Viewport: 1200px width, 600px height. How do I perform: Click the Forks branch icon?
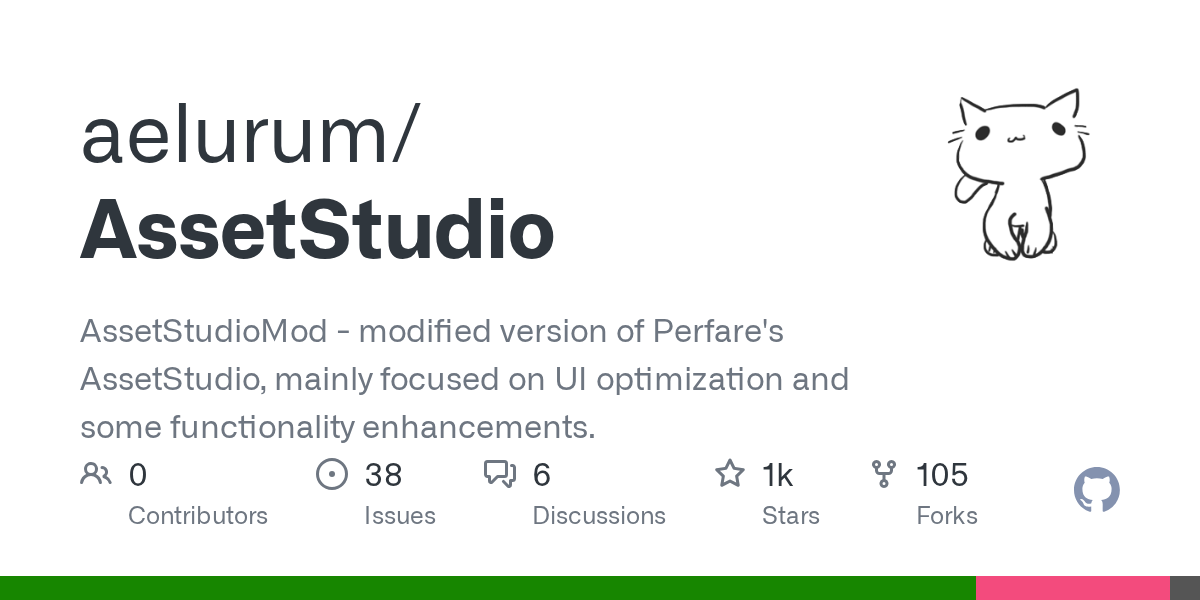[884, 474]
